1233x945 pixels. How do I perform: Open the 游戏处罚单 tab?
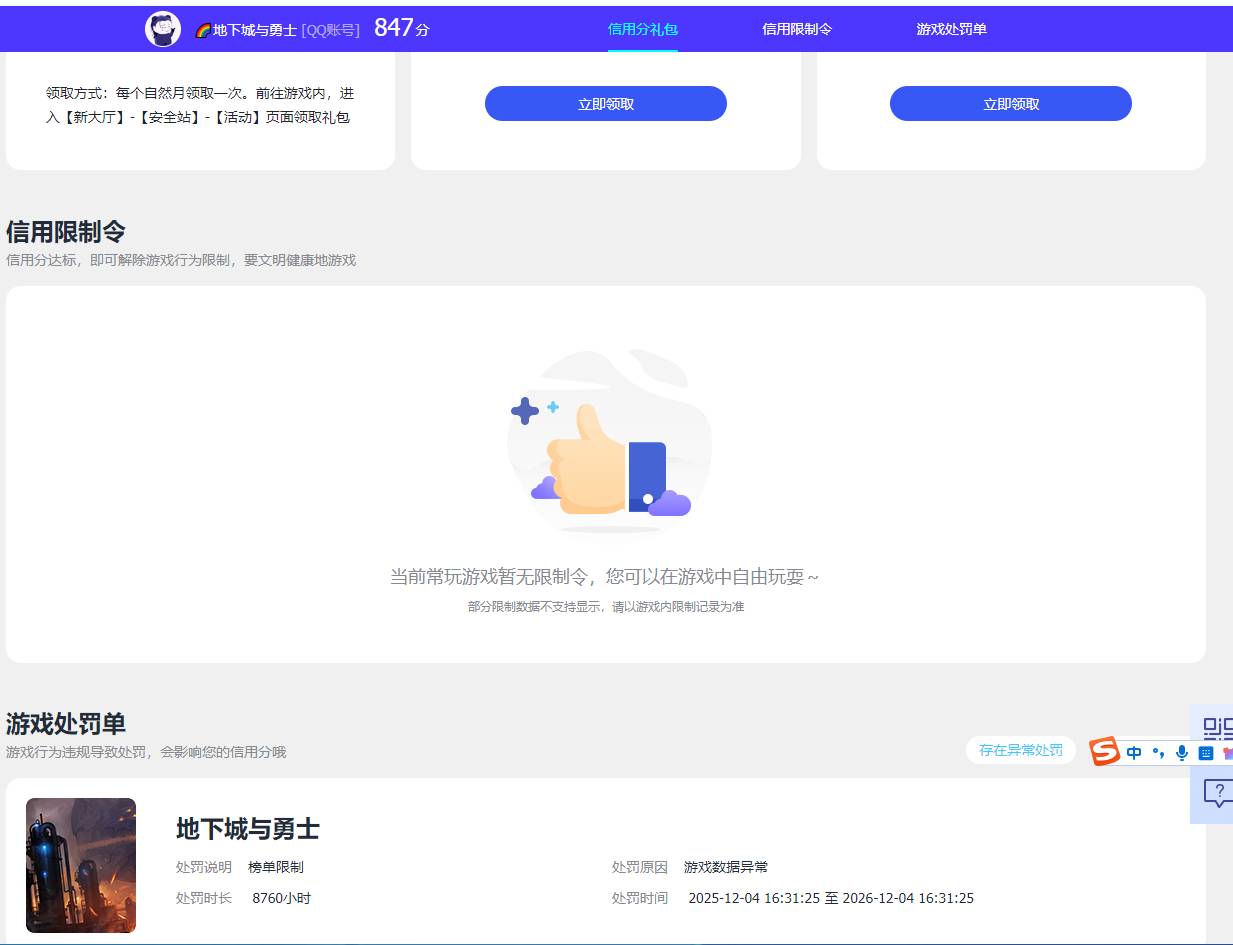coord(948,29)
